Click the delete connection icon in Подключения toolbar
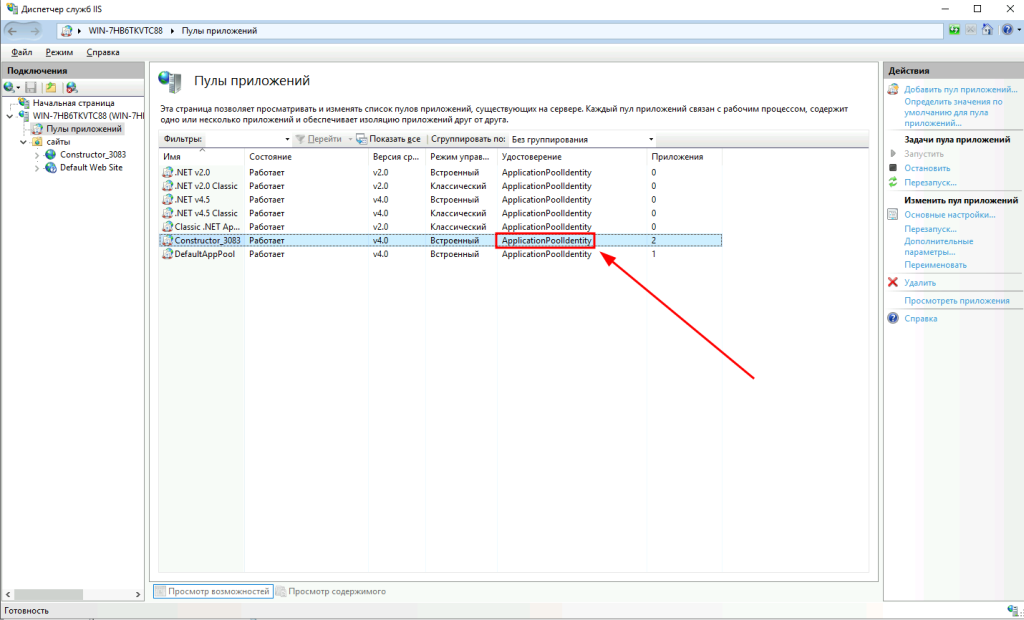1024x620 pixels. (72, 88)
